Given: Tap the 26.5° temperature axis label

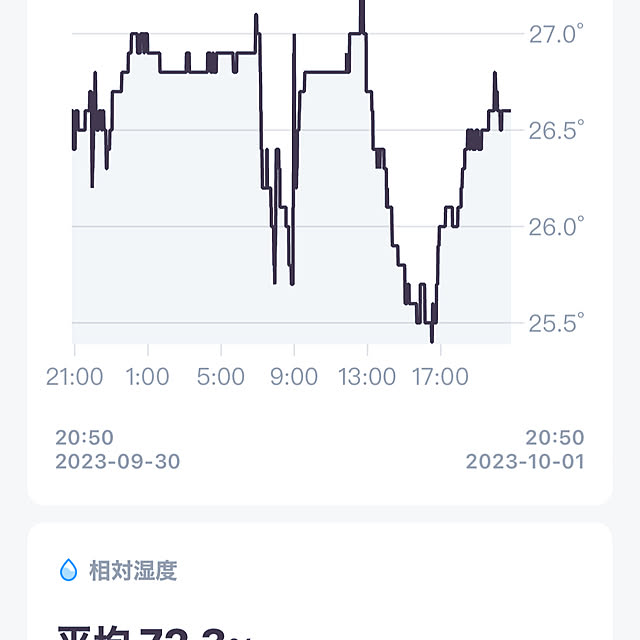Looking at the screenshot, I should 556,130.
